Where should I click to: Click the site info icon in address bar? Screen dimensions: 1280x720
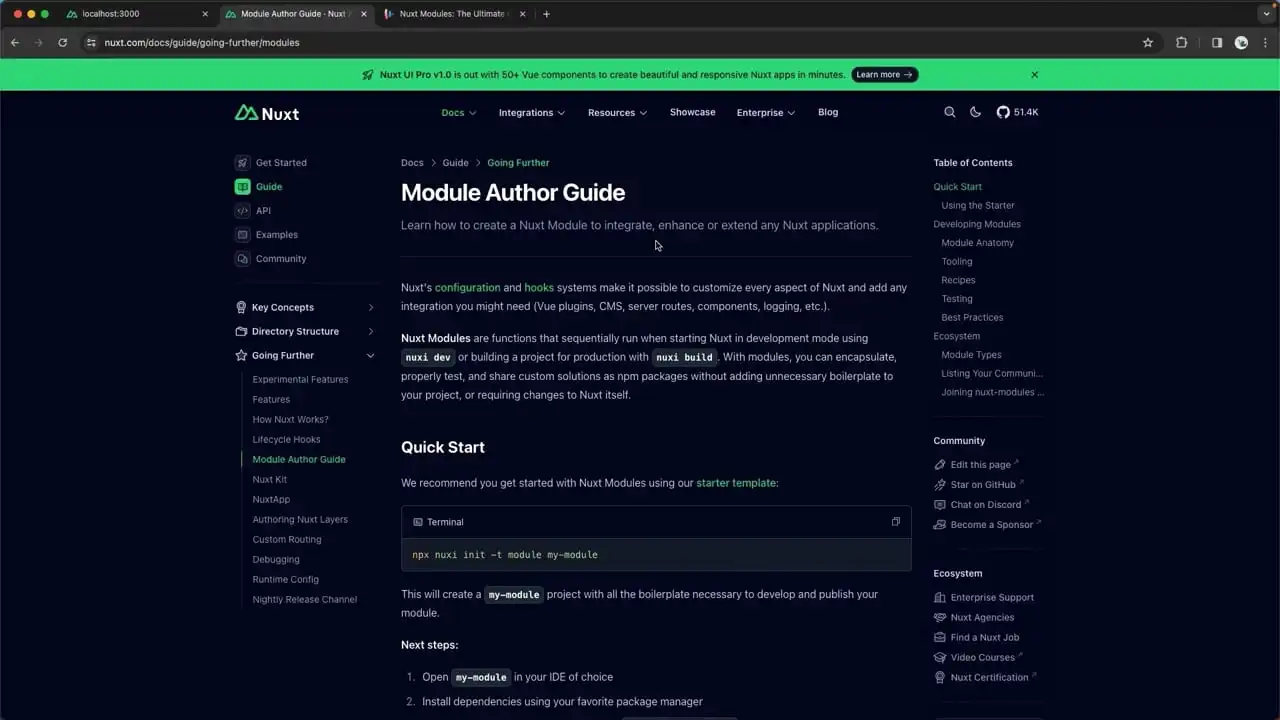91,43
